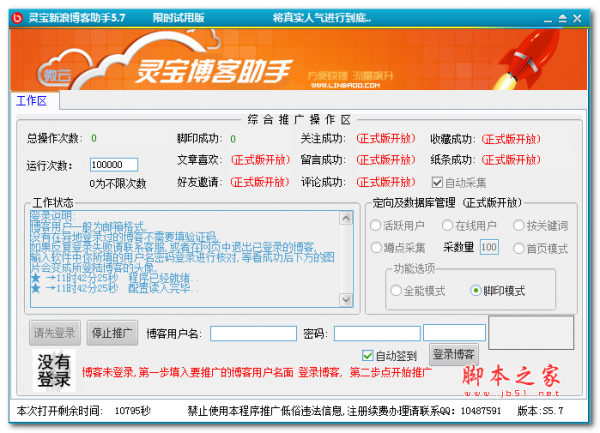Click the 版本:S5.7 text in status bar
The width and height of the screenshot is (600, 433).
point(540,411)
